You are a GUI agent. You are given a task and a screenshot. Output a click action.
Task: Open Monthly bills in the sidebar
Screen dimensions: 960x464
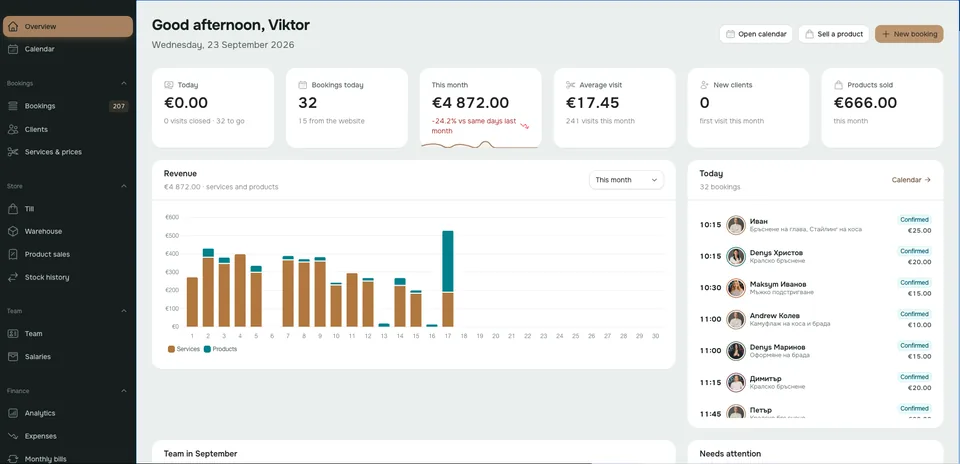pyautogui.click(x=68, y=458)
